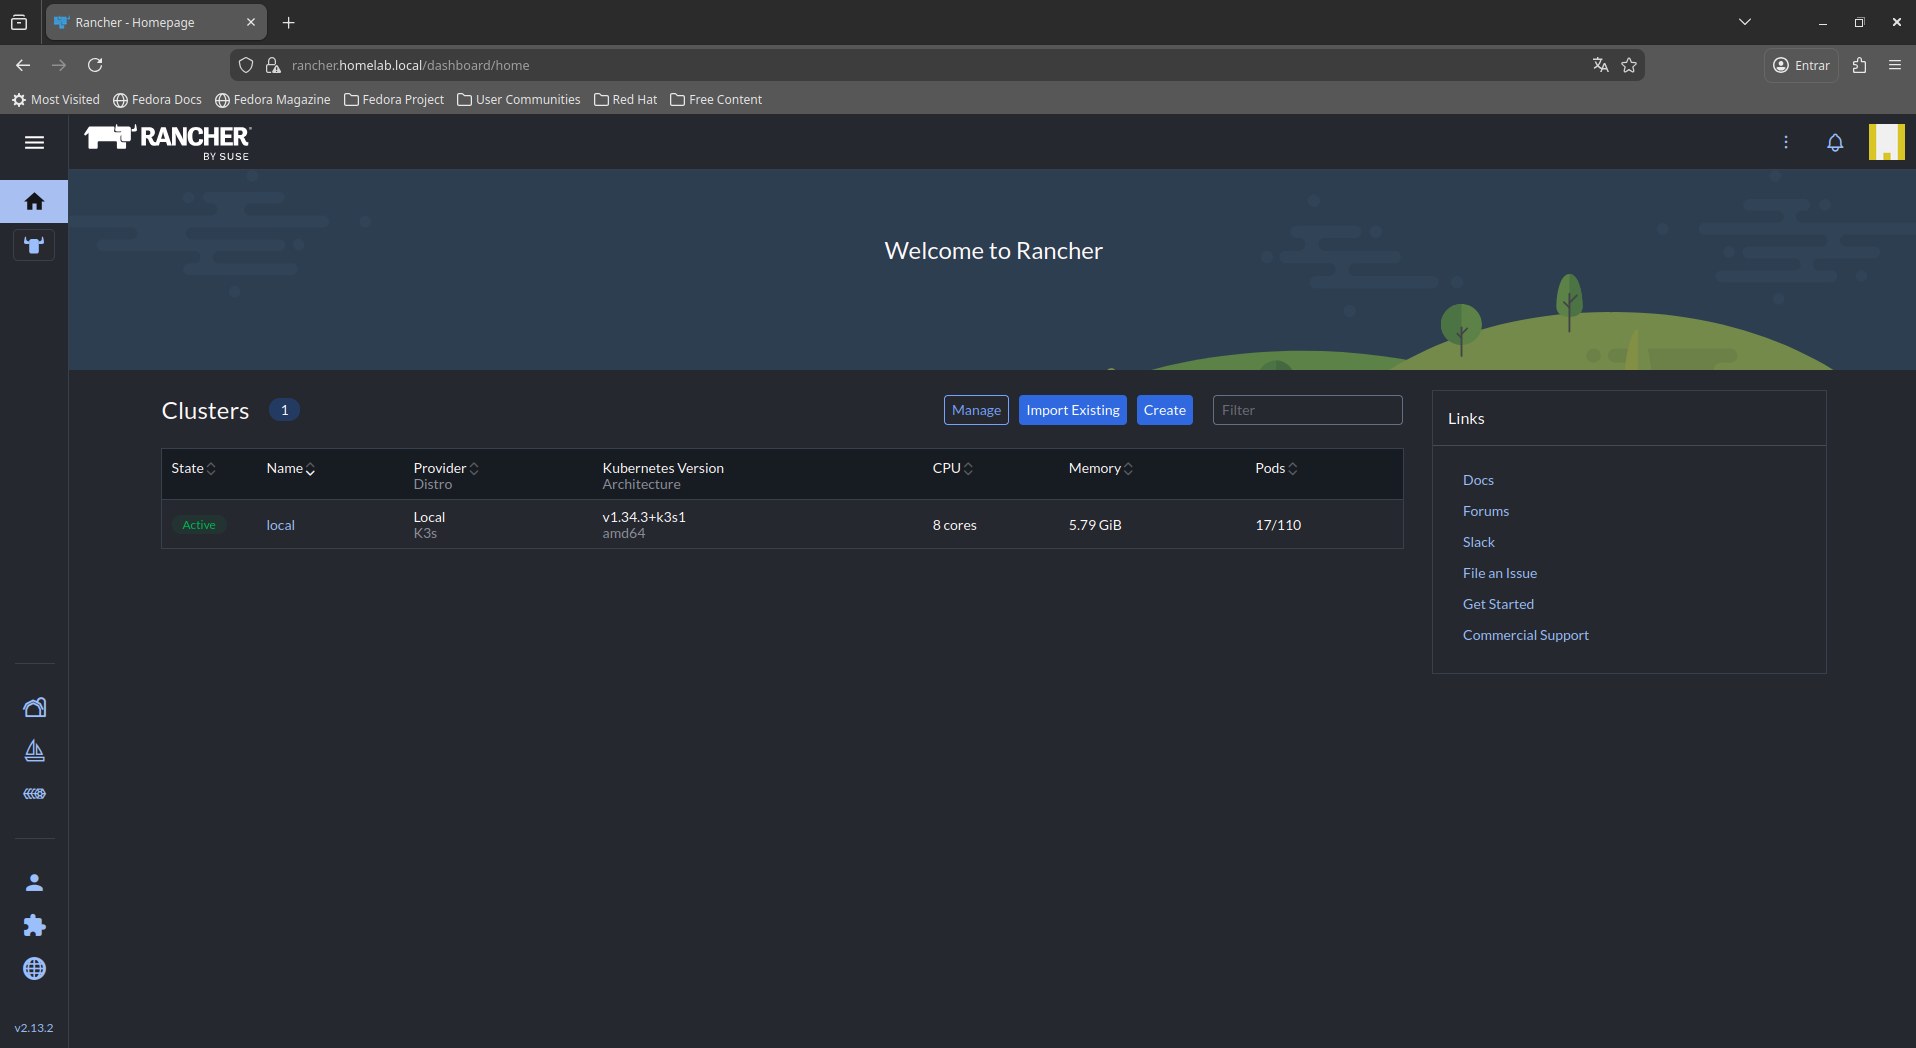Open Users & Authentication icon

[x=34, y=883]
